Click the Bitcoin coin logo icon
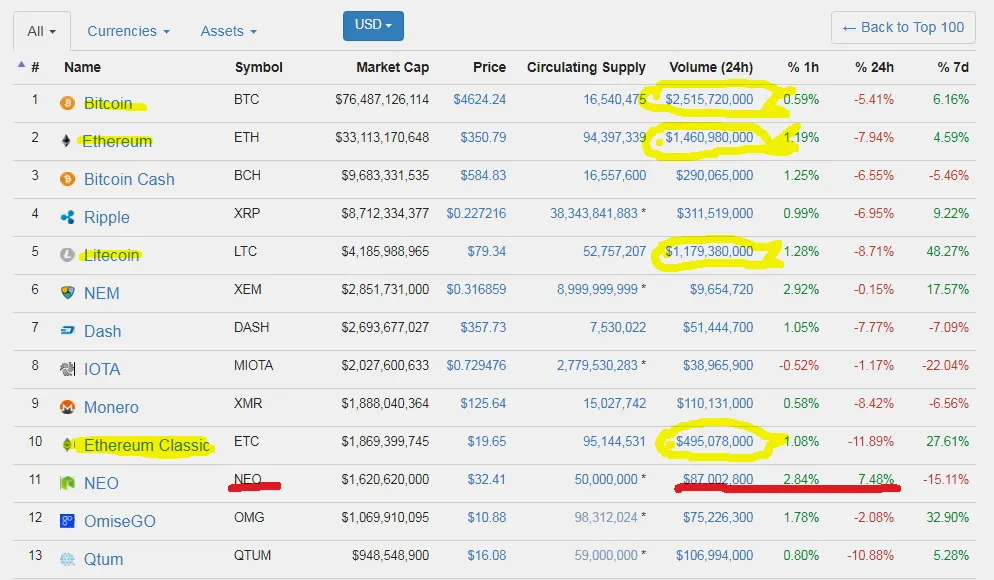This screenshot has height=580, width=994. (x=67, y=103)
